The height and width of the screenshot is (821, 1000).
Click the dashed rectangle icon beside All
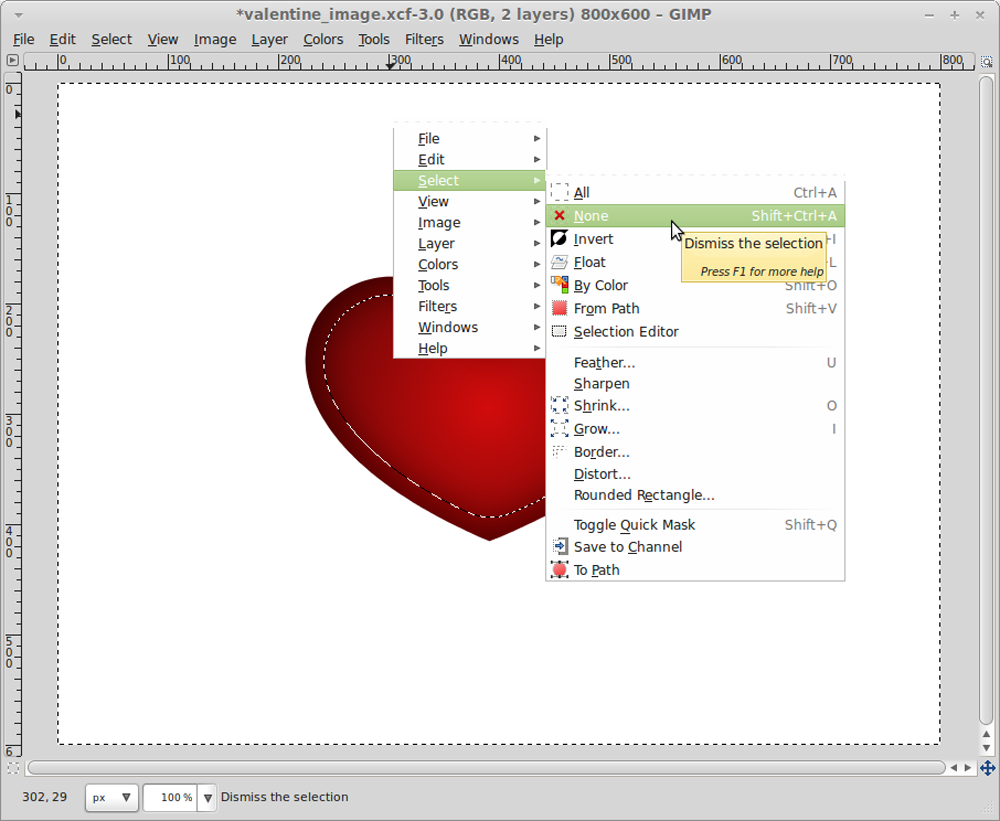(x=559, y=192)
